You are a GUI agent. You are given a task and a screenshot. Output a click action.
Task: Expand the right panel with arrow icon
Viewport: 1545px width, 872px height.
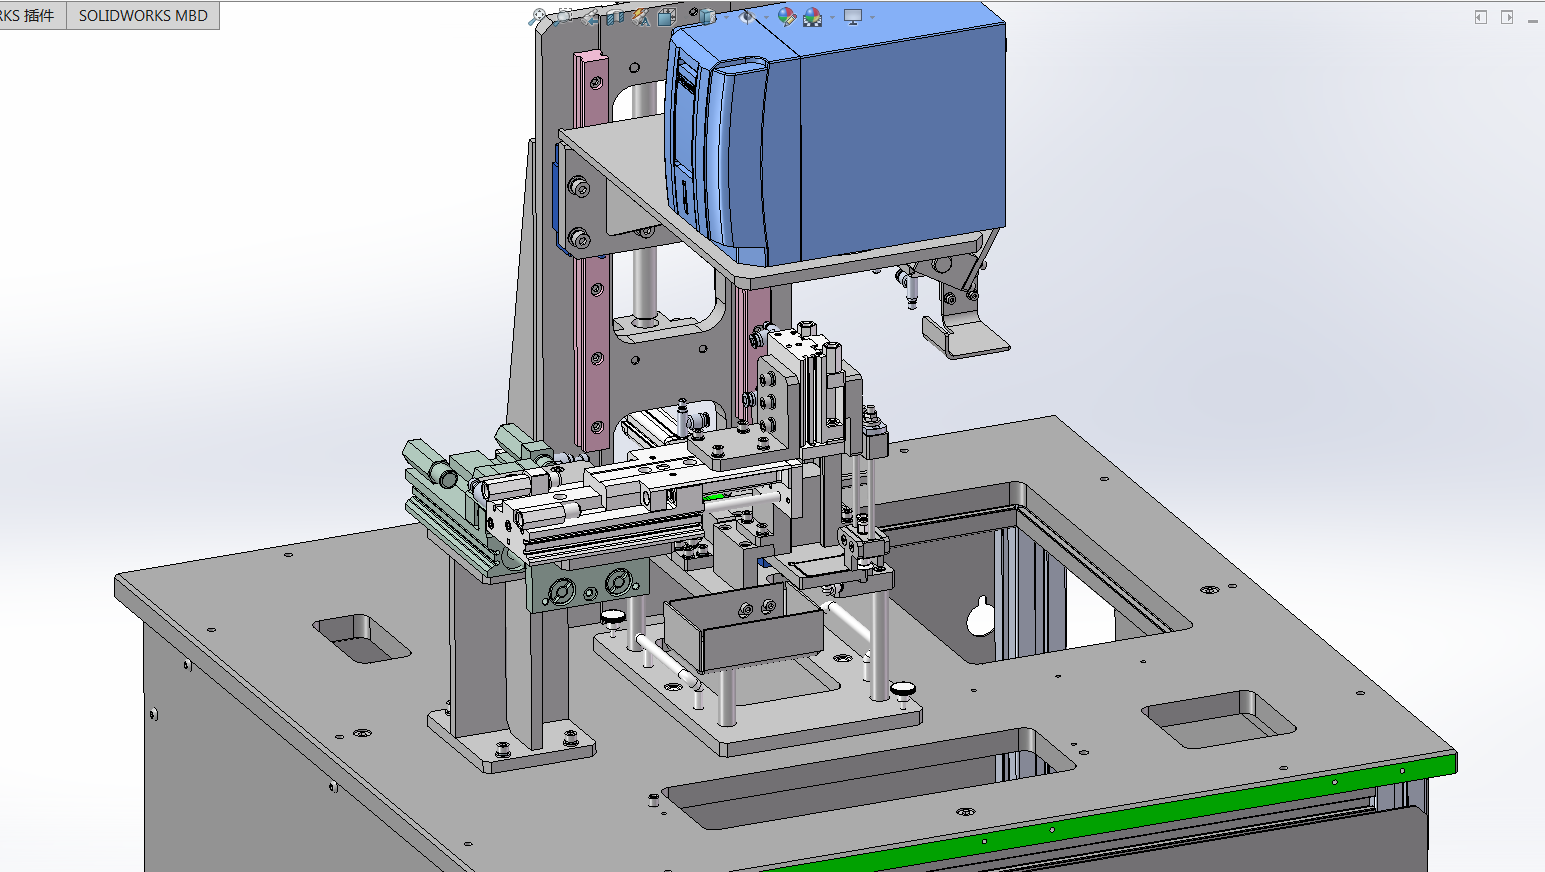[1507, 17]
